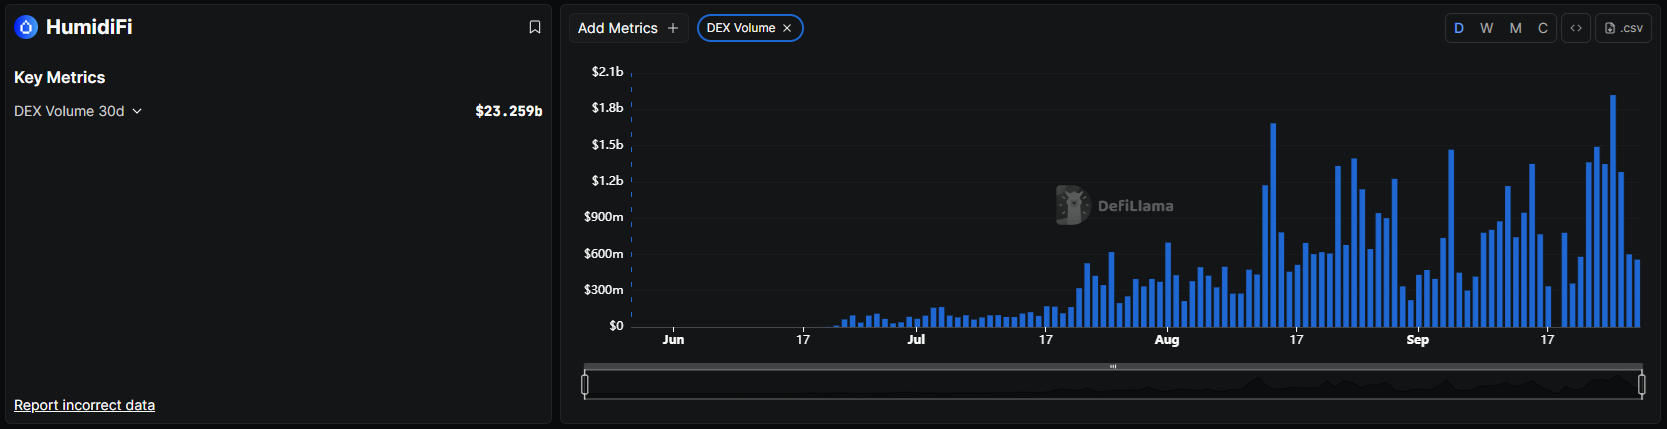Bookmark the HumidiFi protocol
The width and height of the screenshot is (1667, 429).
coord(535,27)
